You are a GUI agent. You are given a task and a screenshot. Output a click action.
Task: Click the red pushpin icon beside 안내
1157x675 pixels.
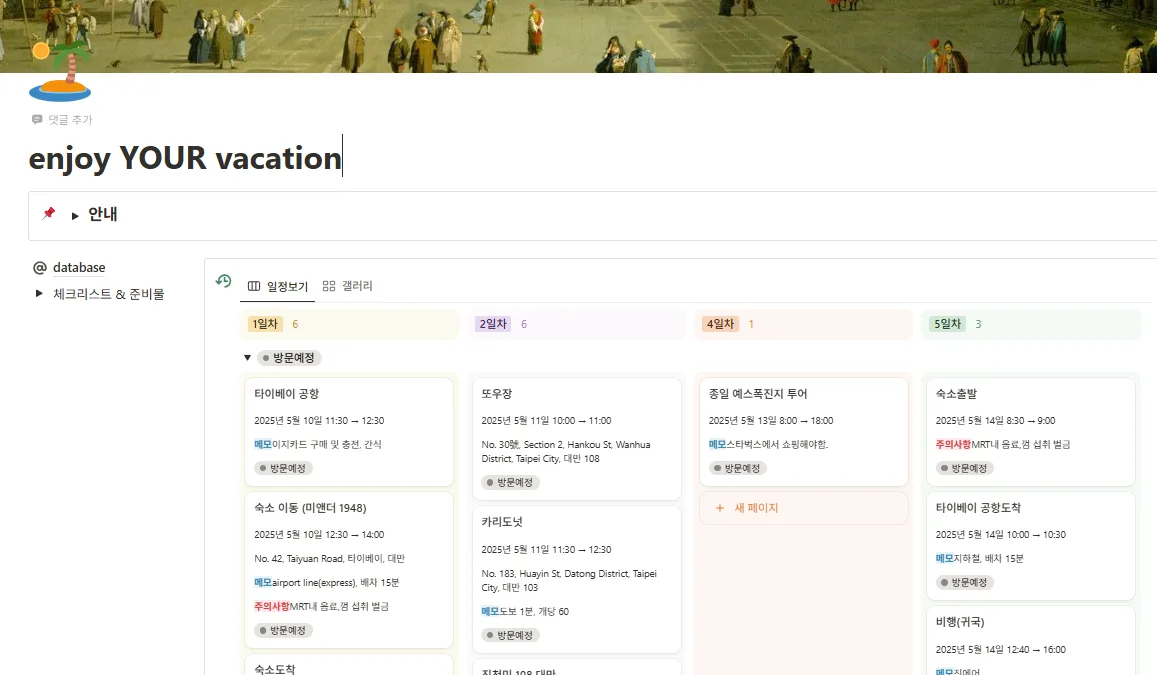(48, 214)
